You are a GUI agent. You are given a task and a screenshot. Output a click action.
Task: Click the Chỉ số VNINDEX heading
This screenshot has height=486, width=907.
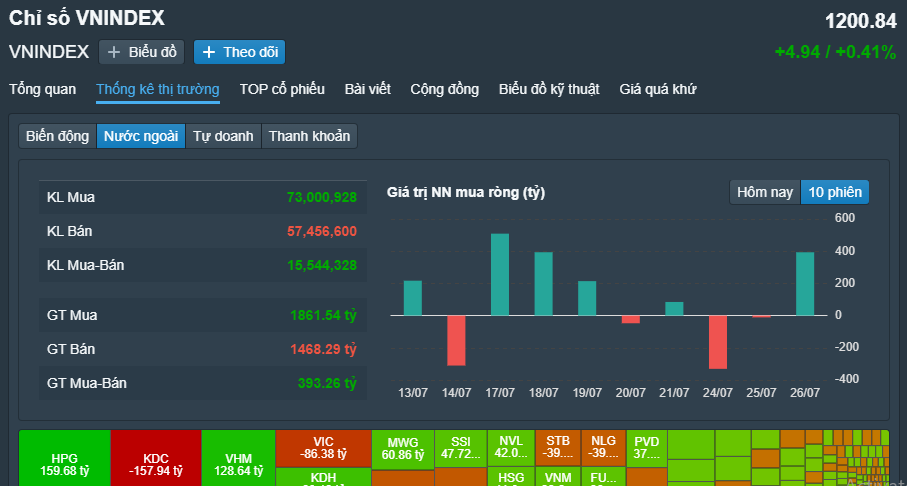[x=87, y=18]
